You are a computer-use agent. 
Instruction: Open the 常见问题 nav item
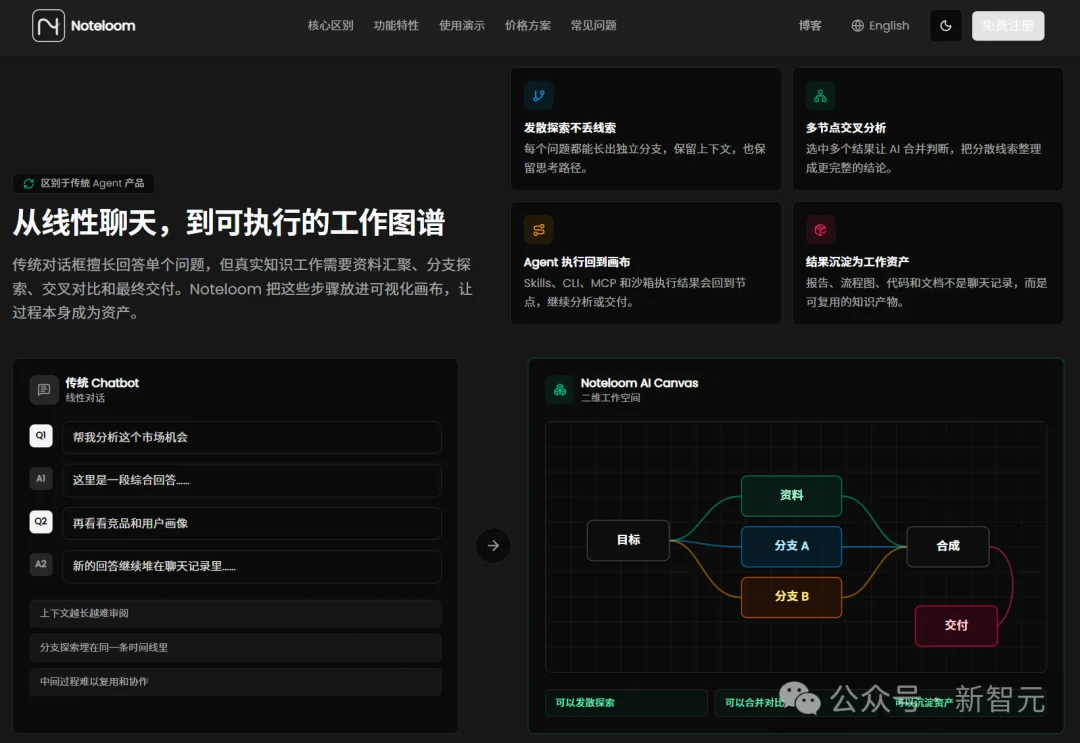point(594,25)
